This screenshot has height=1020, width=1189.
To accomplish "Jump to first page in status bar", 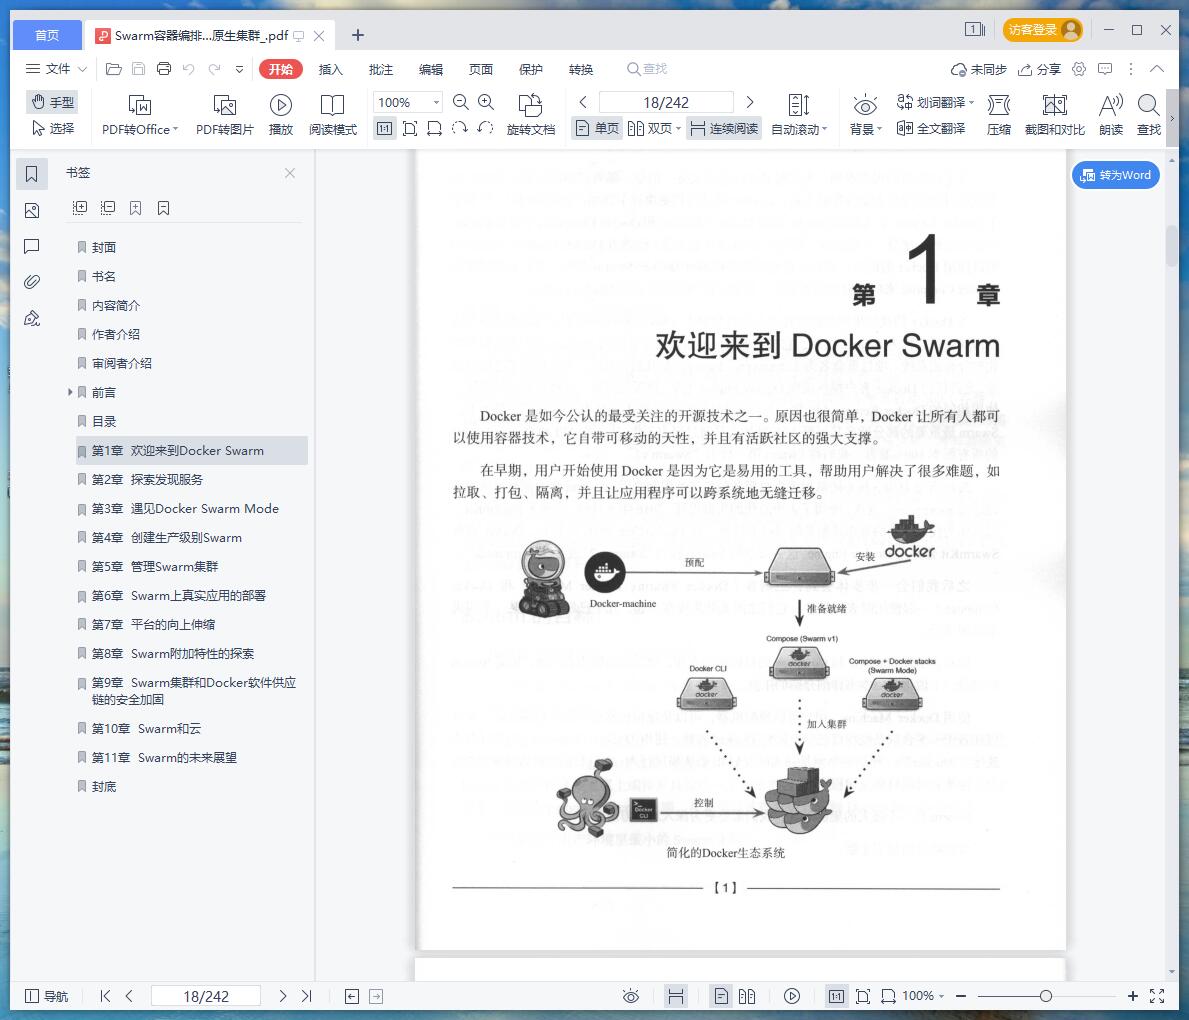I will (105, 996).
